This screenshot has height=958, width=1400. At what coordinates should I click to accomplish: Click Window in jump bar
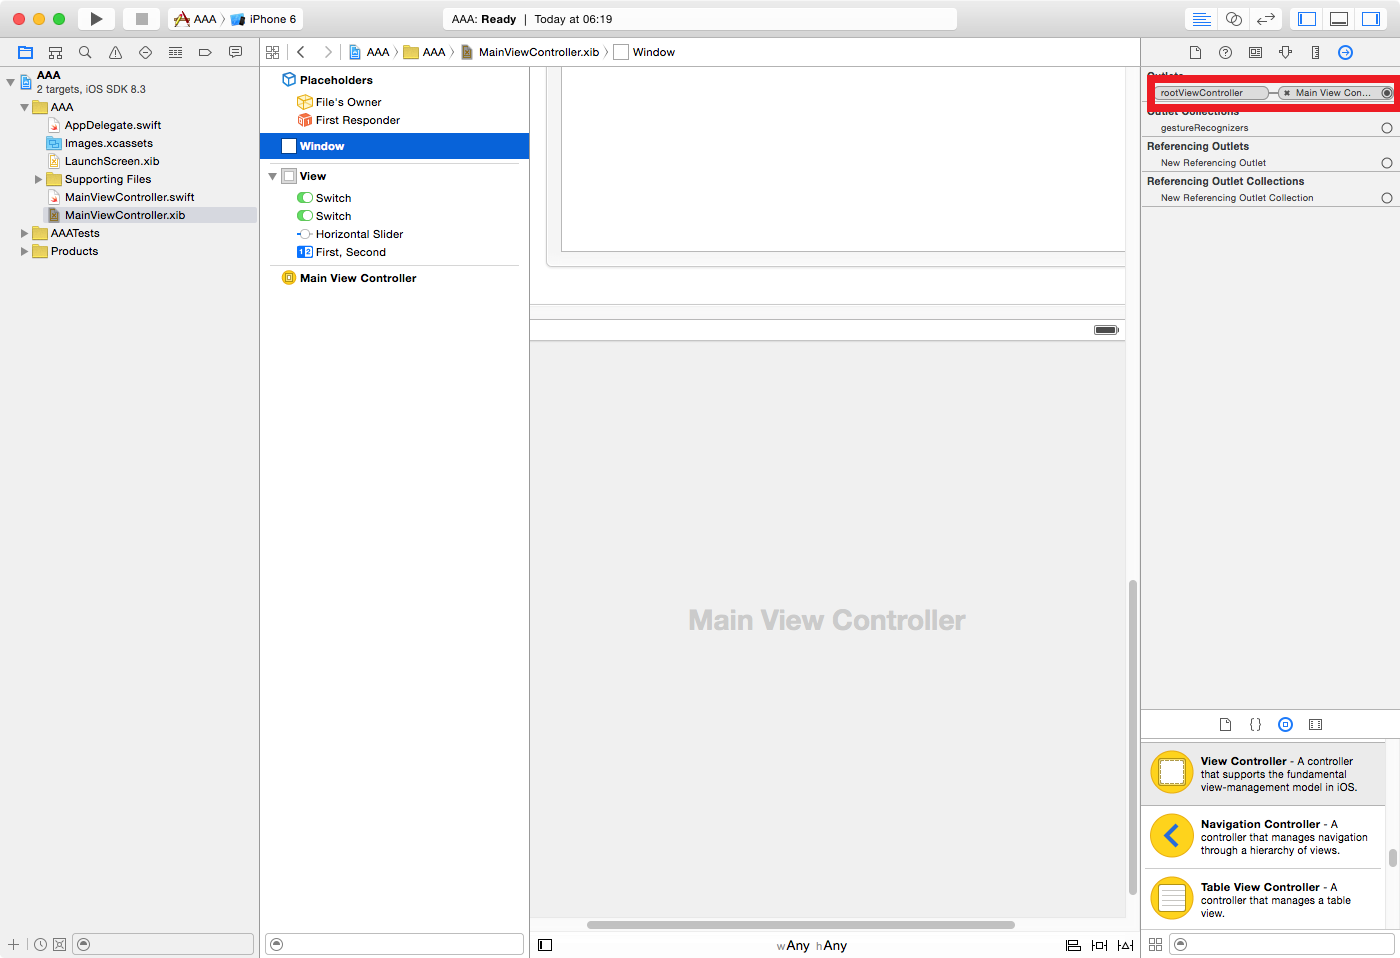click(x=645, y=52)
